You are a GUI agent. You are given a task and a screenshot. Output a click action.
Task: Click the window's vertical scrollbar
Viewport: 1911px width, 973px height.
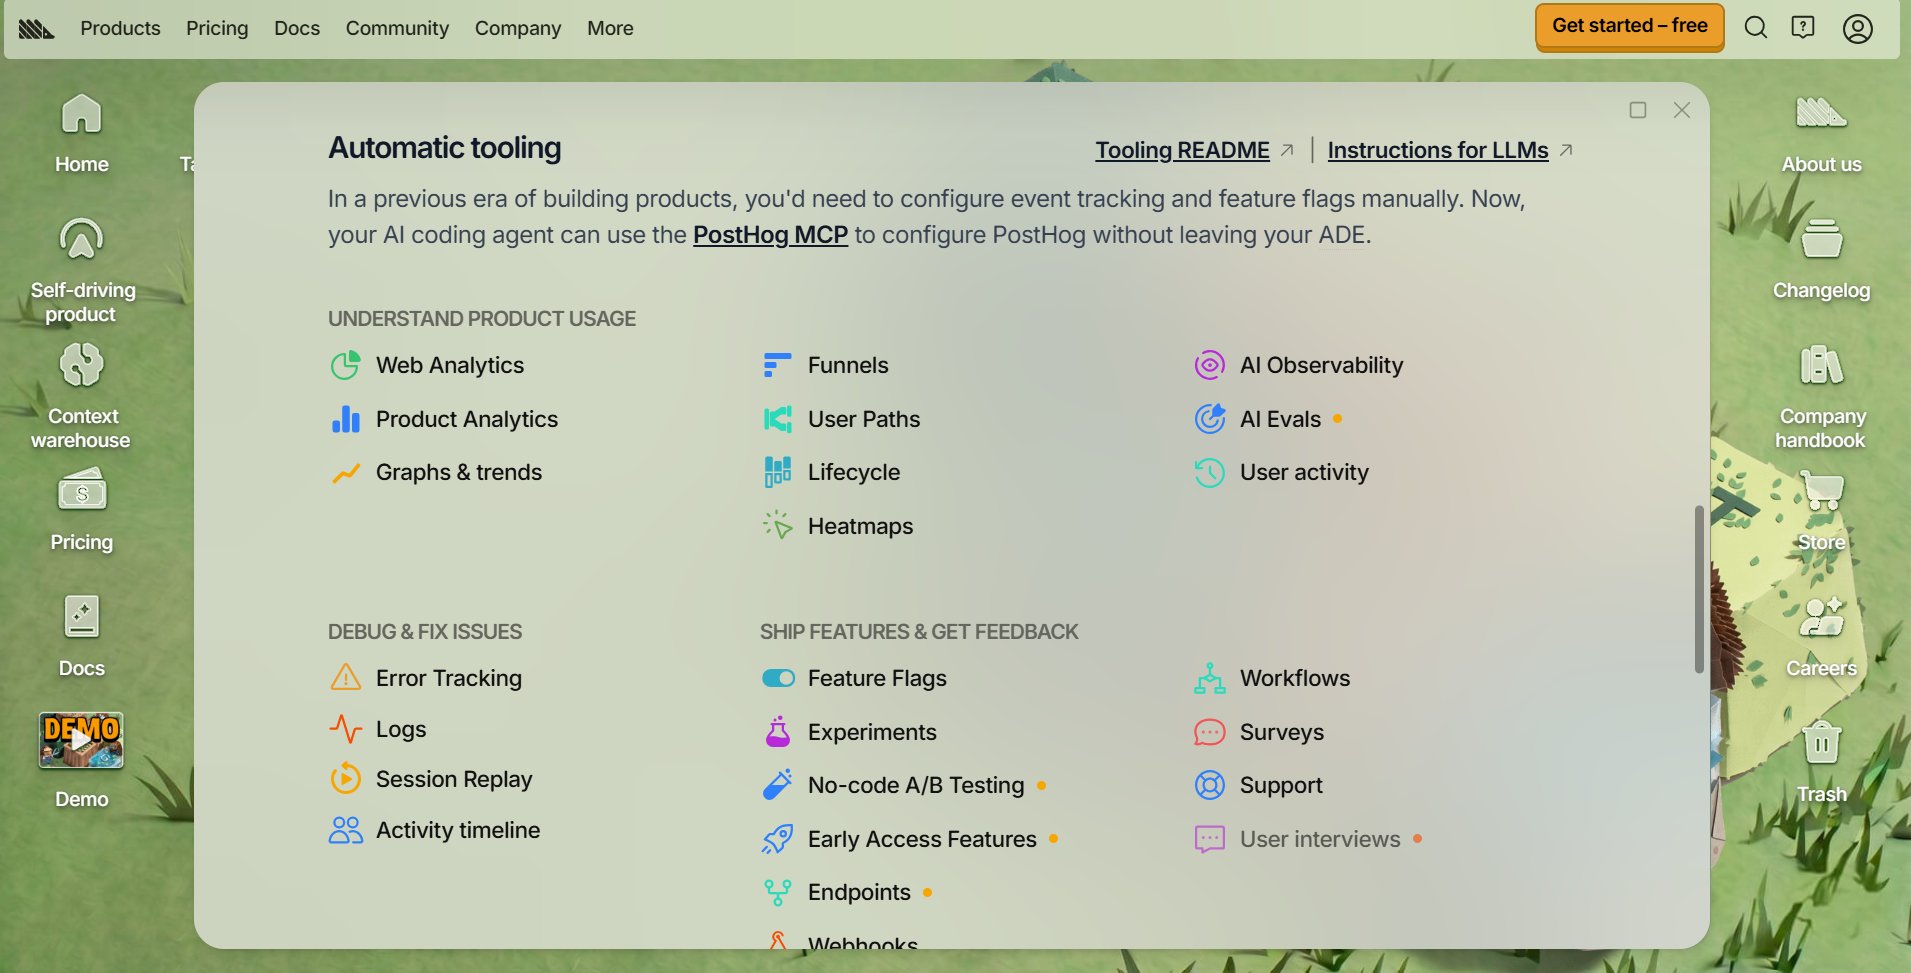point(1699,589)
